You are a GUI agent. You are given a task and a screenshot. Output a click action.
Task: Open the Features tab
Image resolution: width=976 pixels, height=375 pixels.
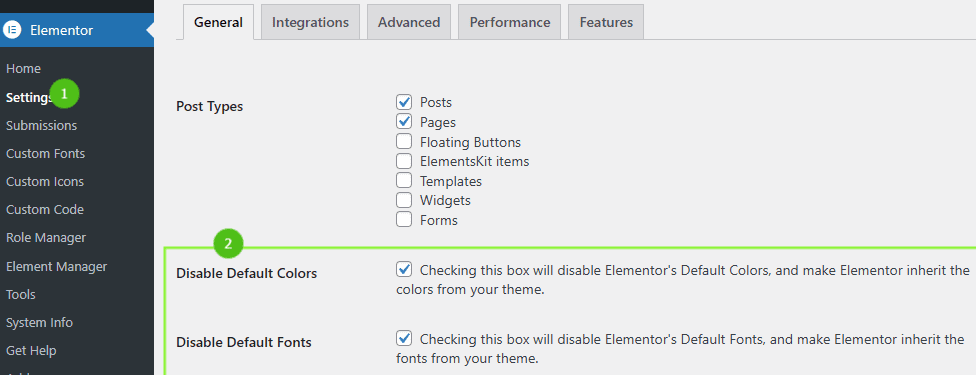point(606,22)
